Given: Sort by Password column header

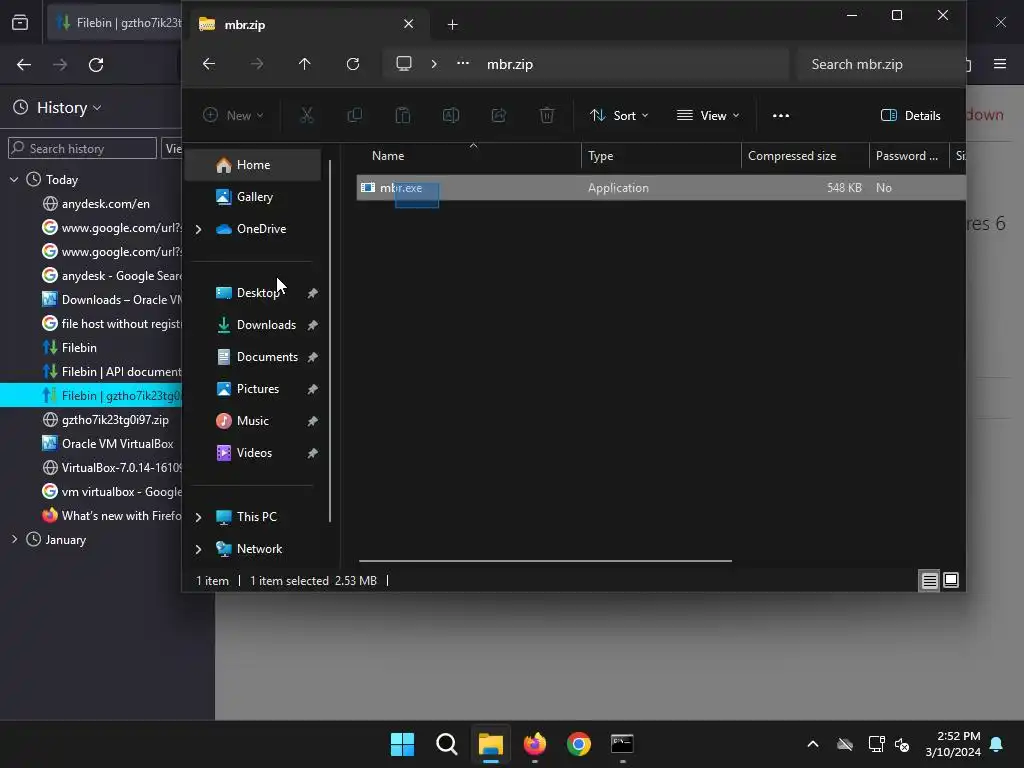Looking at the screenshot, I should click(909, 156).
